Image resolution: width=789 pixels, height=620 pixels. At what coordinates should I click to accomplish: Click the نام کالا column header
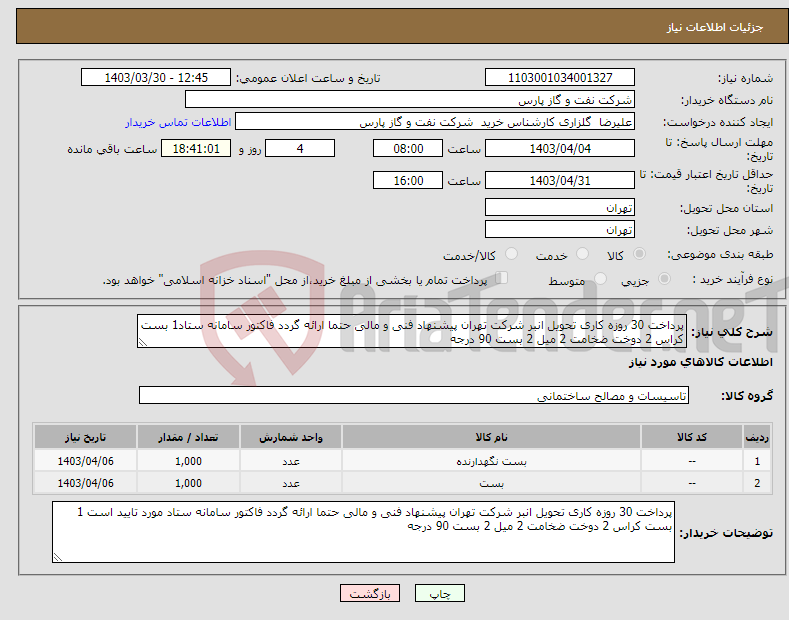click(492, 437)
